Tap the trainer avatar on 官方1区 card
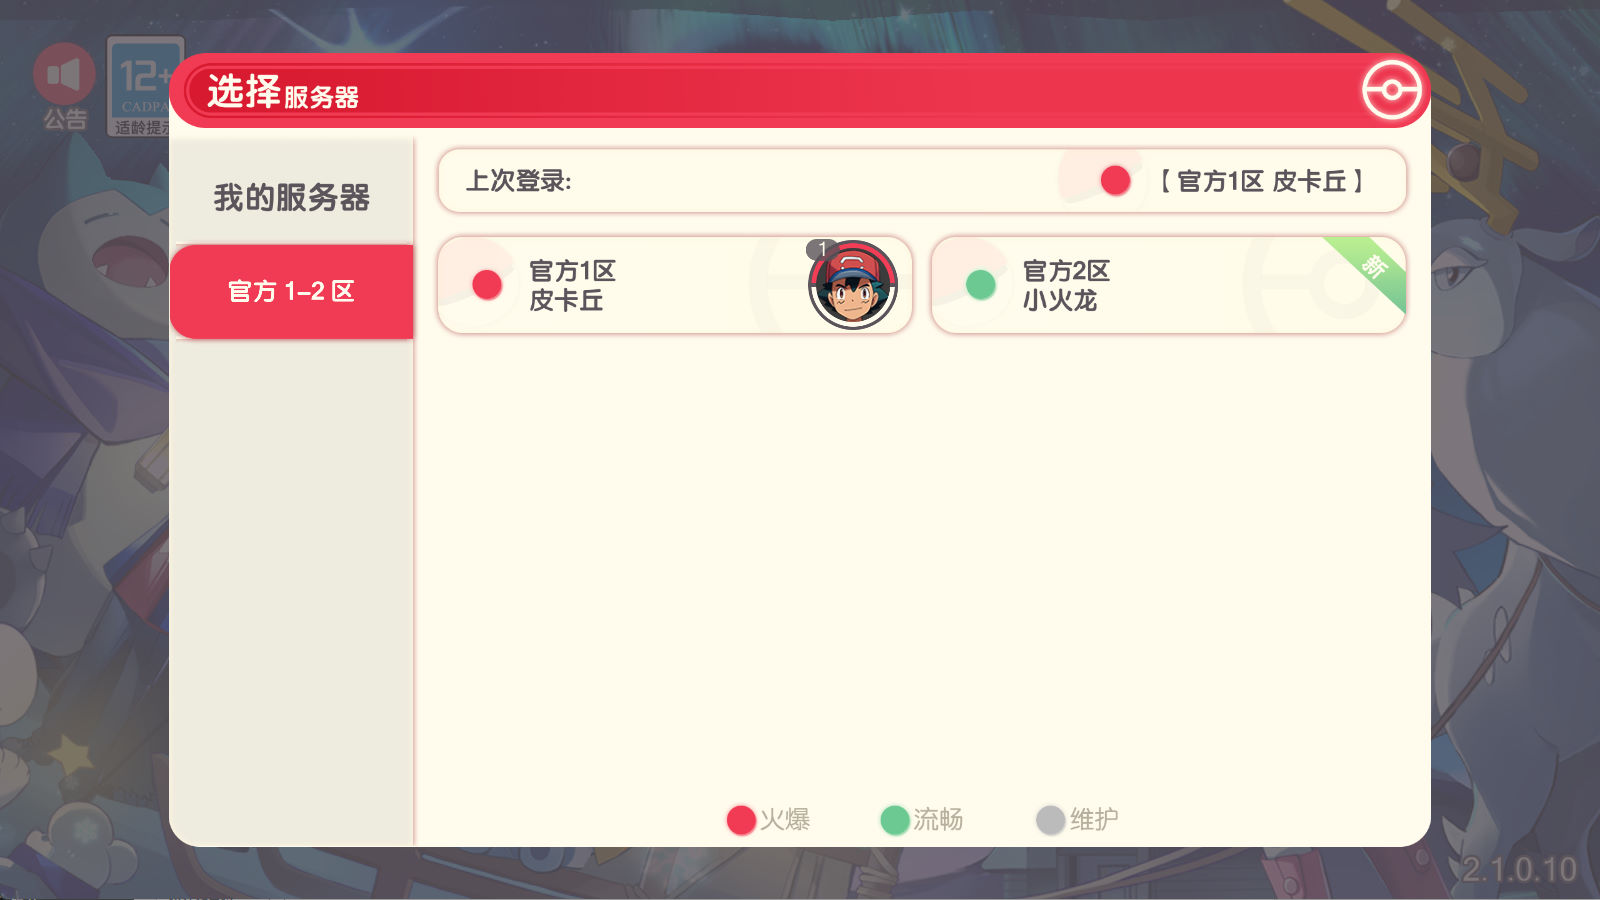The height and width of the screenshot is (900, 1600). click(853, 285)
